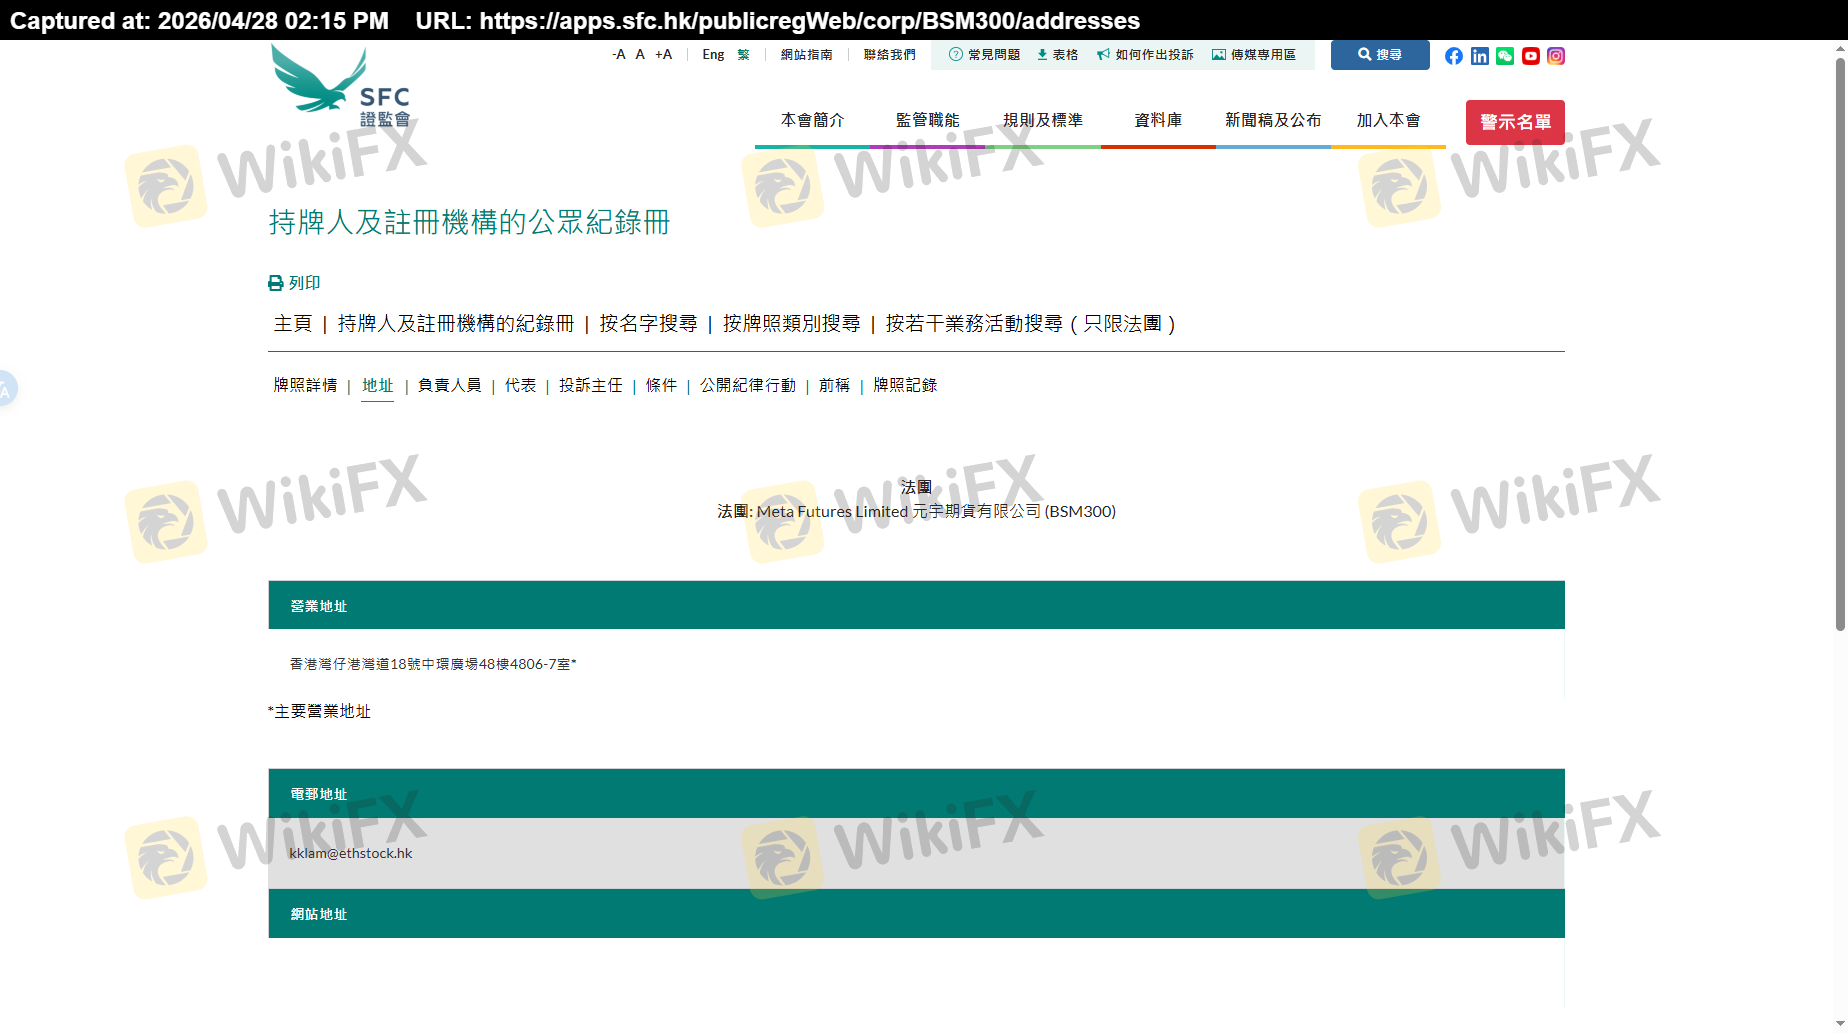Viewport: 1848px width, 1033px height.
Task: Open 表格 forms with download icon
Action: tap(1057, 55)
